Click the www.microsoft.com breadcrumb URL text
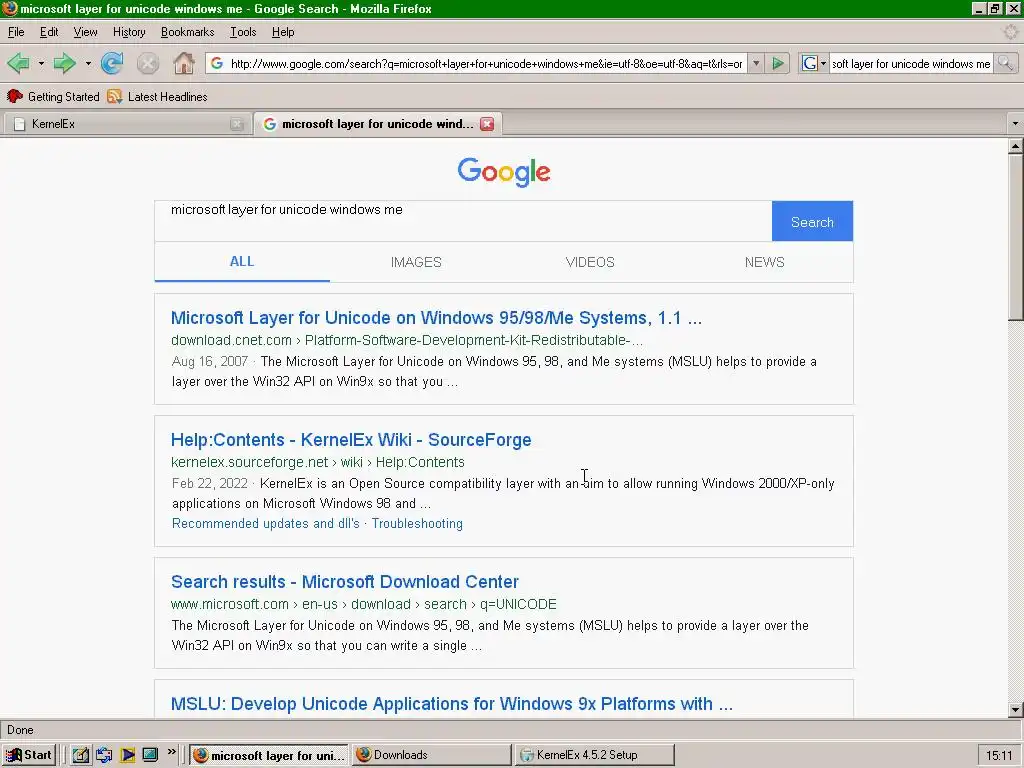 coord(364,604)
